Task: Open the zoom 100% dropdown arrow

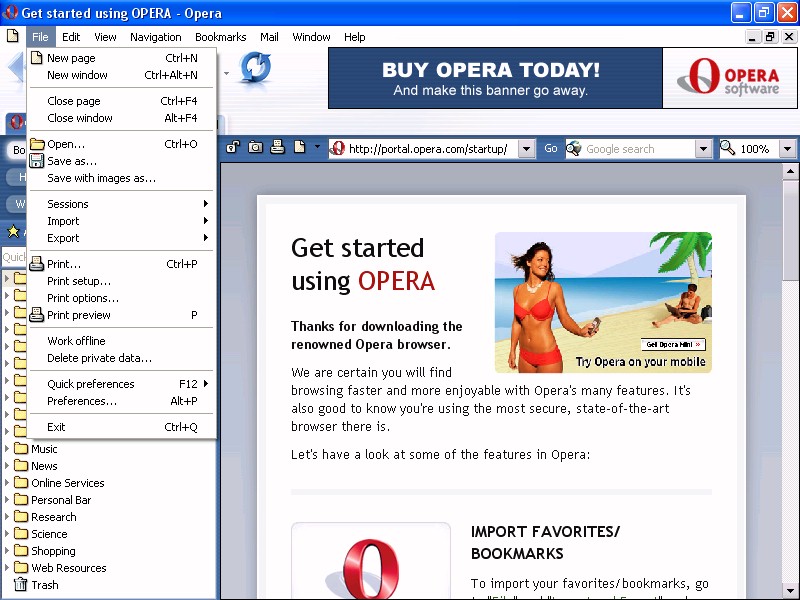Action: coord(787,149)
